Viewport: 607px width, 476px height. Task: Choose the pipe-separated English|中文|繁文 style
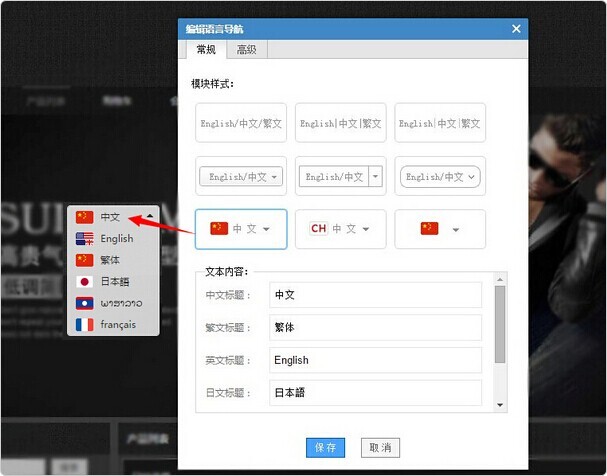tap(340, 123)
